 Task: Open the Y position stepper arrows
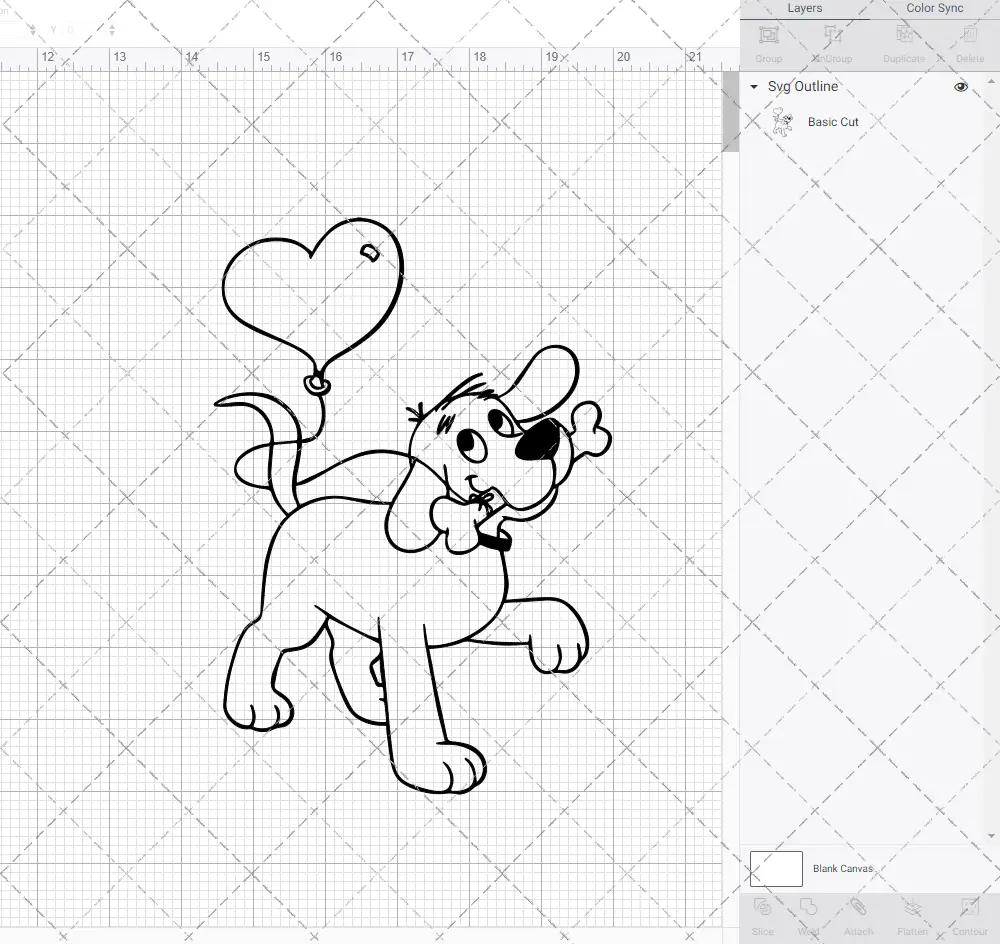pos(112,30)
